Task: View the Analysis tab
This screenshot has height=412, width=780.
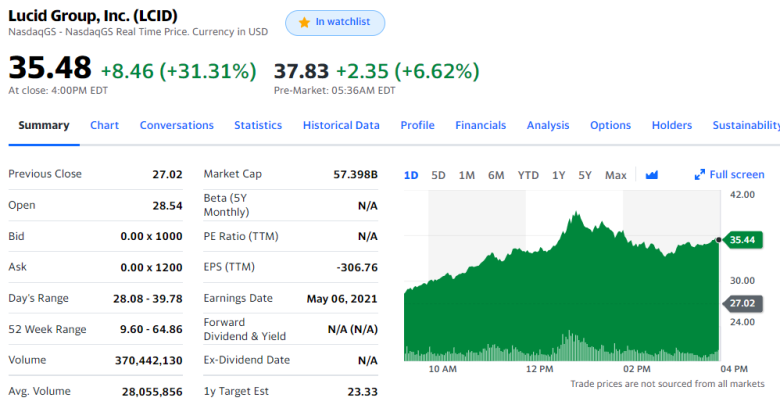Action: point(548,125)
